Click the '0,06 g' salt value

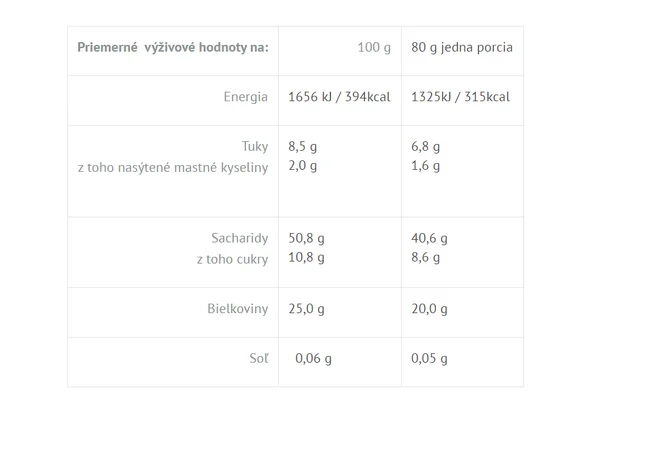[313, 359]
